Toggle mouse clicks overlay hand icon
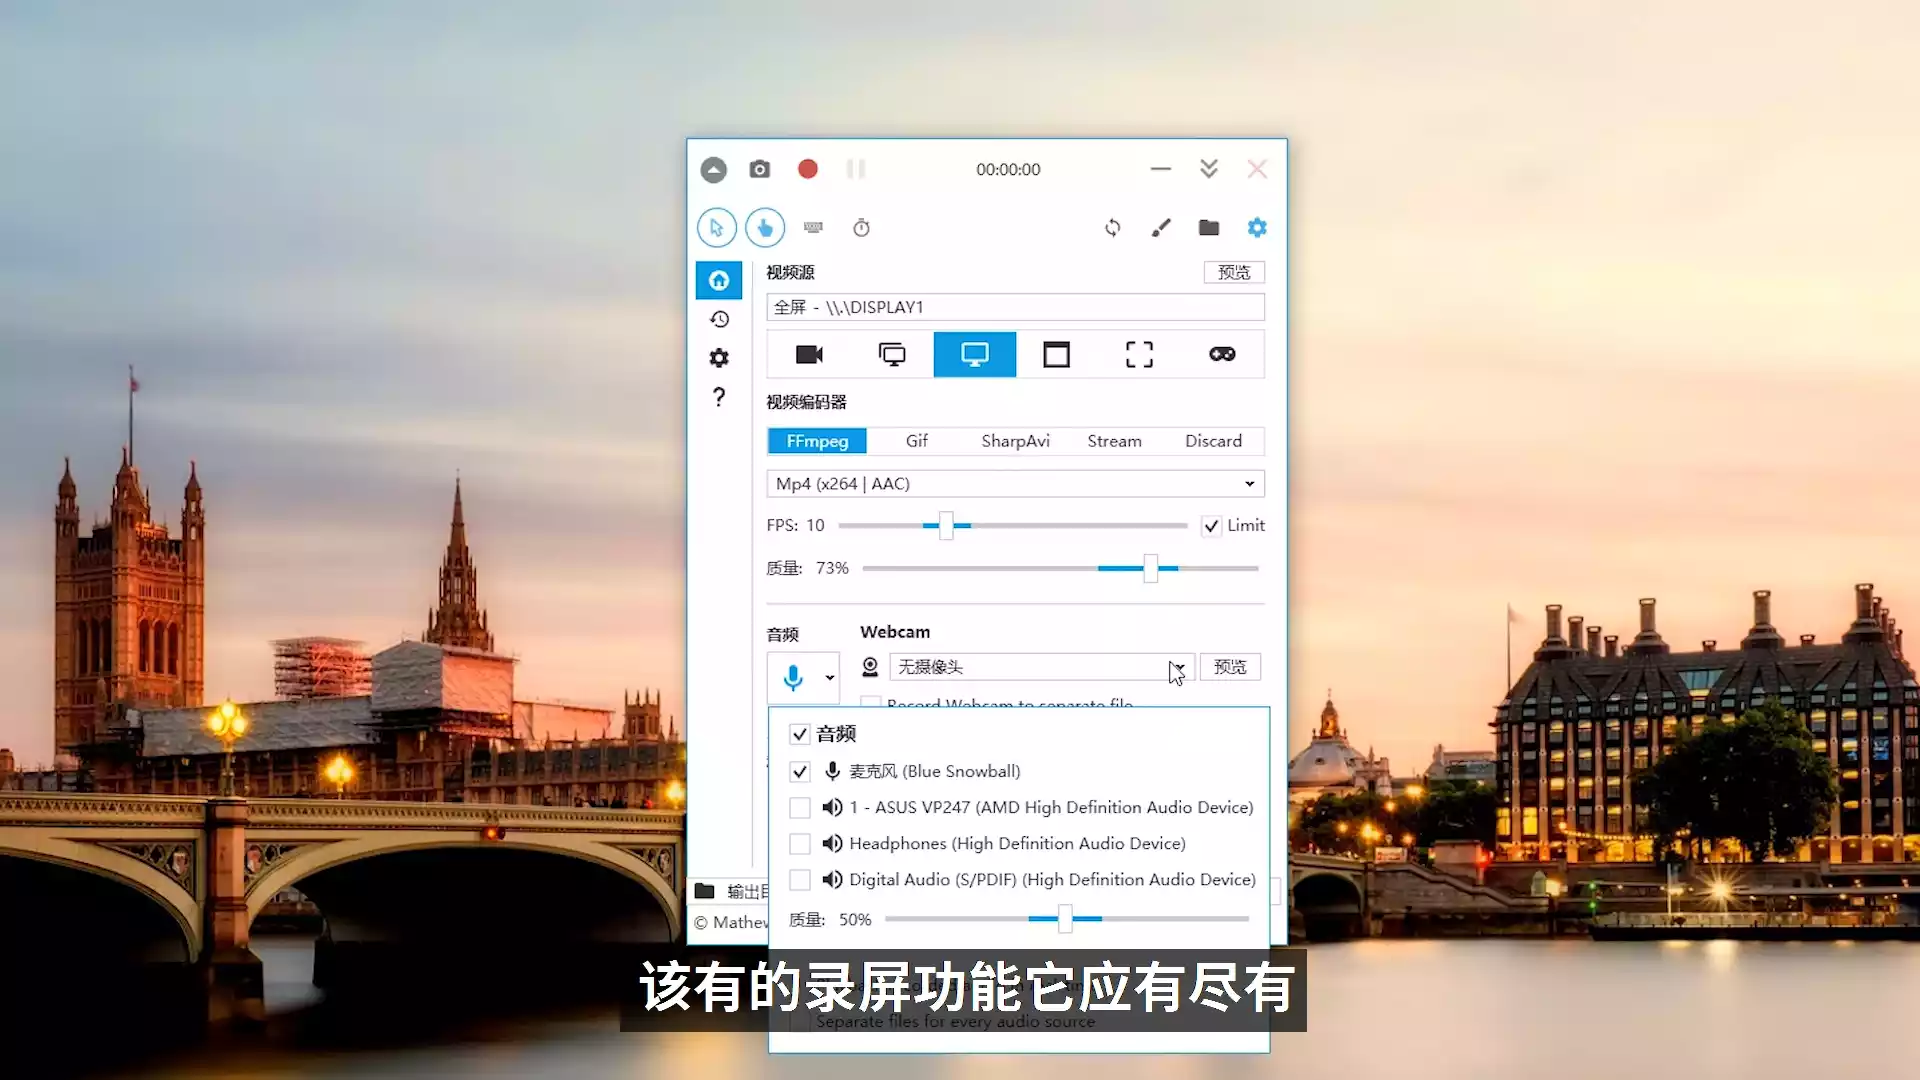The width and height of the screenshot is (1920, 1080). click(765, 228)
